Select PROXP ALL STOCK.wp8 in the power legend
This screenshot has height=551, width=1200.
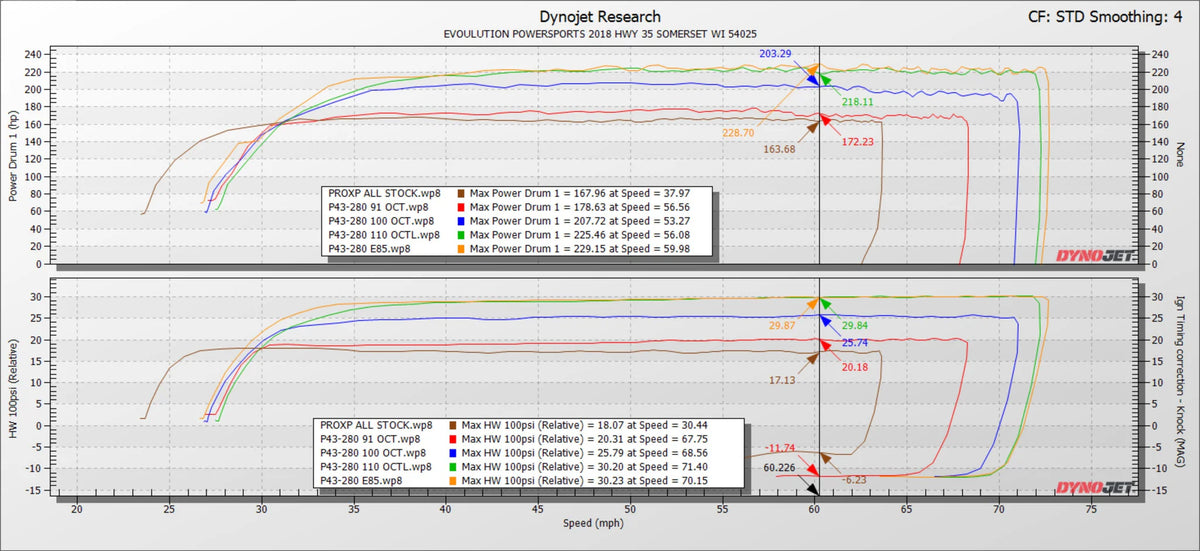click(x=384, y=193)
